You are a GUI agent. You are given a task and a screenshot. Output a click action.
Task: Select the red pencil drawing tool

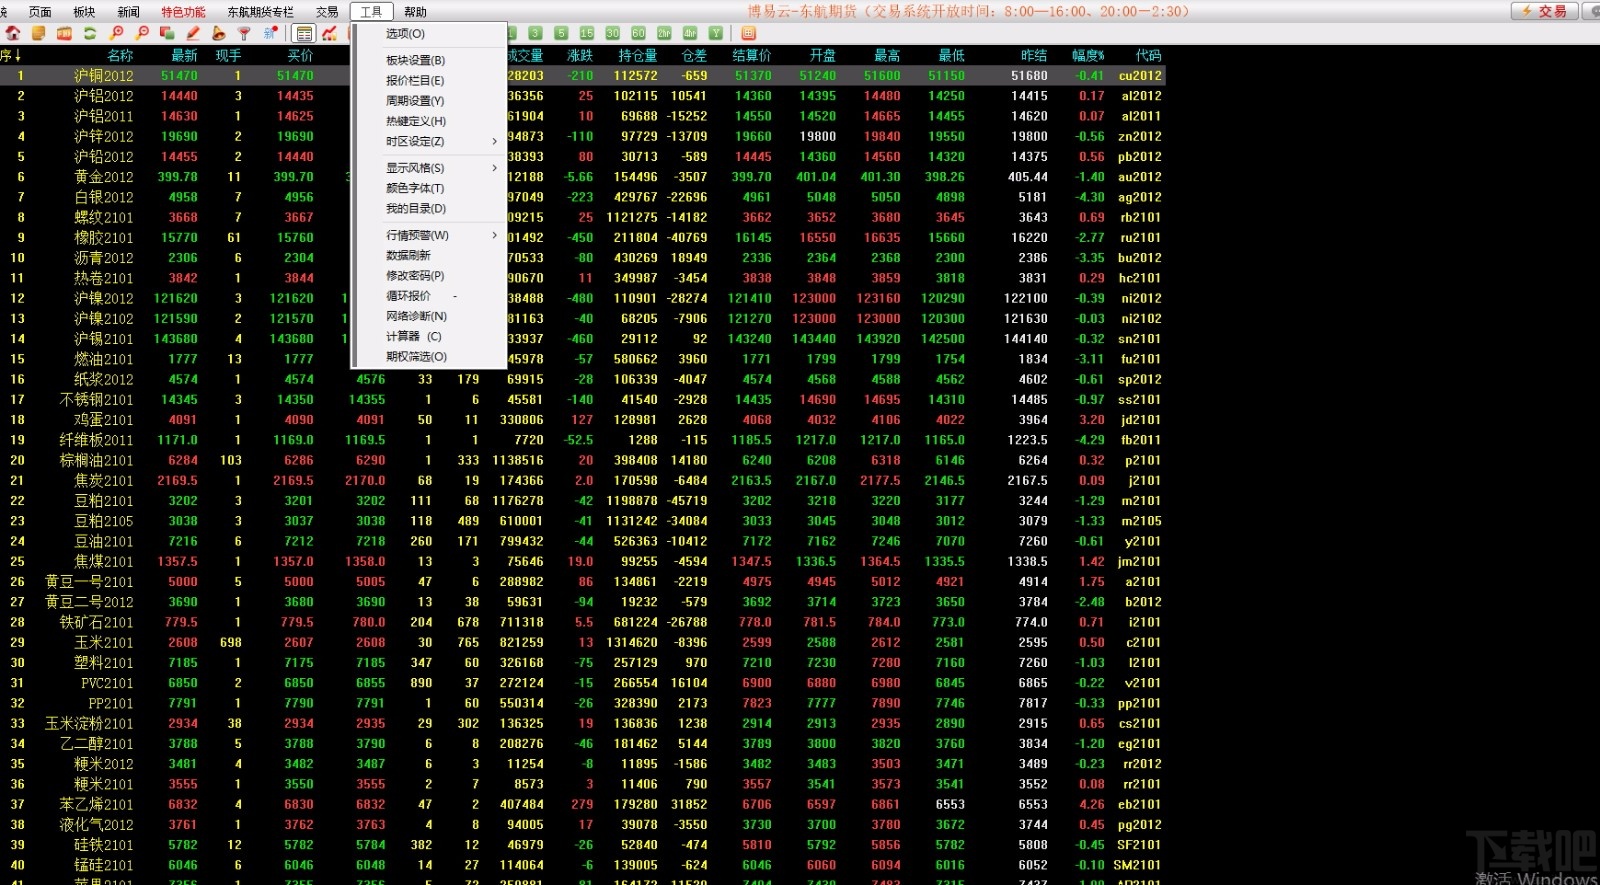[x=193, y=33]
